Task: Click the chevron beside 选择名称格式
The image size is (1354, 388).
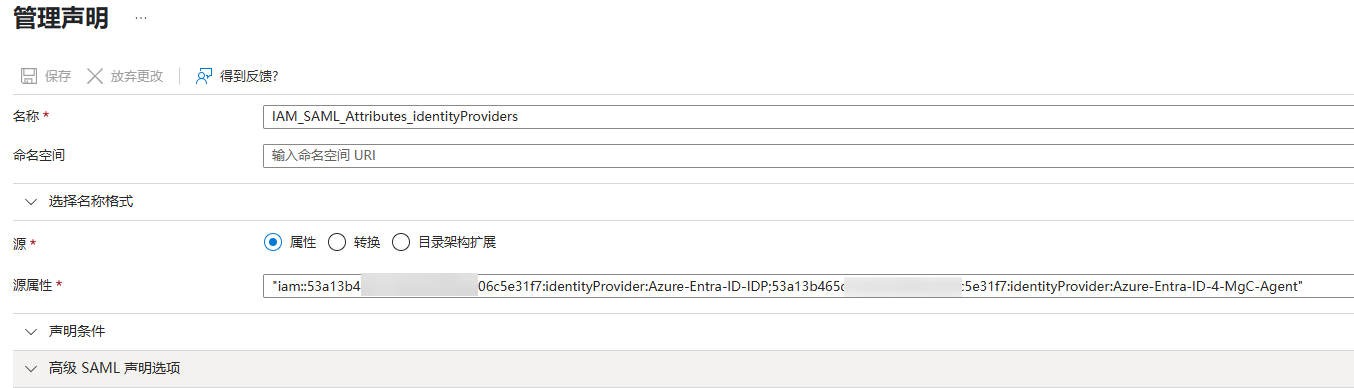Action: [29, 201]
